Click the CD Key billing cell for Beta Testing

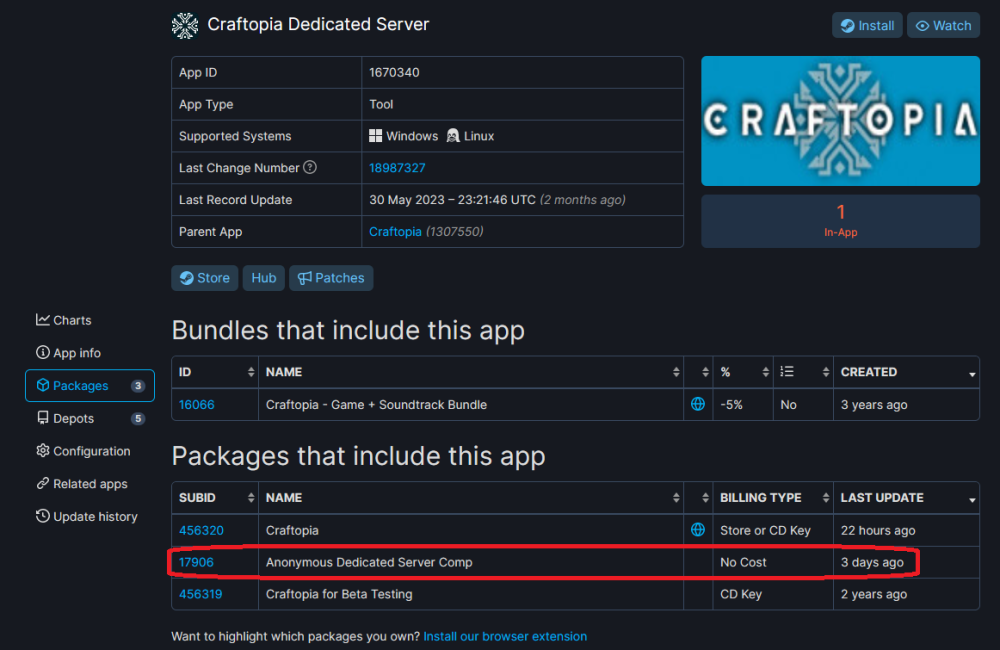[773, 594]
